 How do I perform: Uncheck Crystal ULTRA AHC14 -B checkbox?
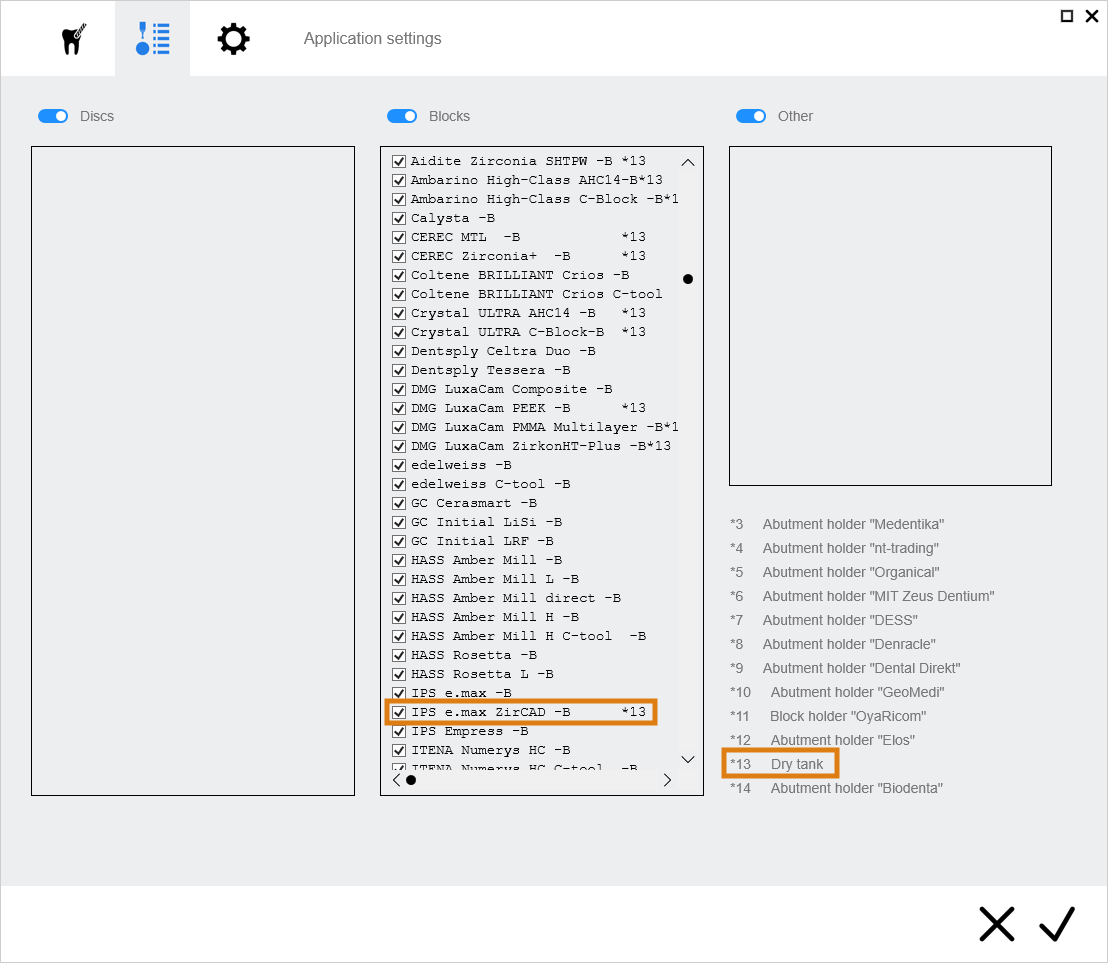pos(399,313)
